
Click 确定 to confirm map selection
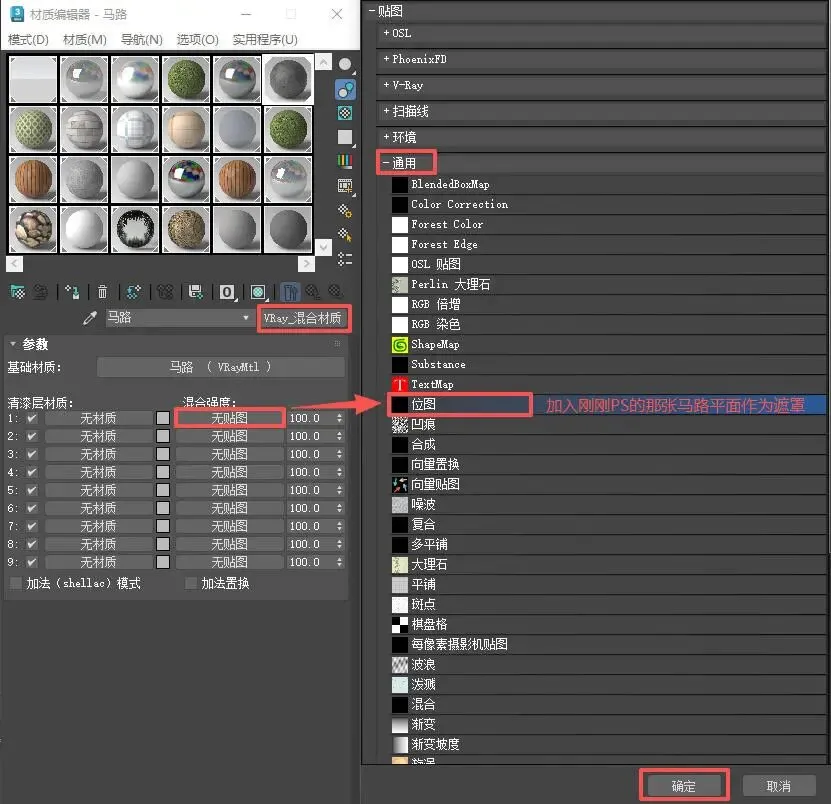pyautogui.click(x=684, y=786)
